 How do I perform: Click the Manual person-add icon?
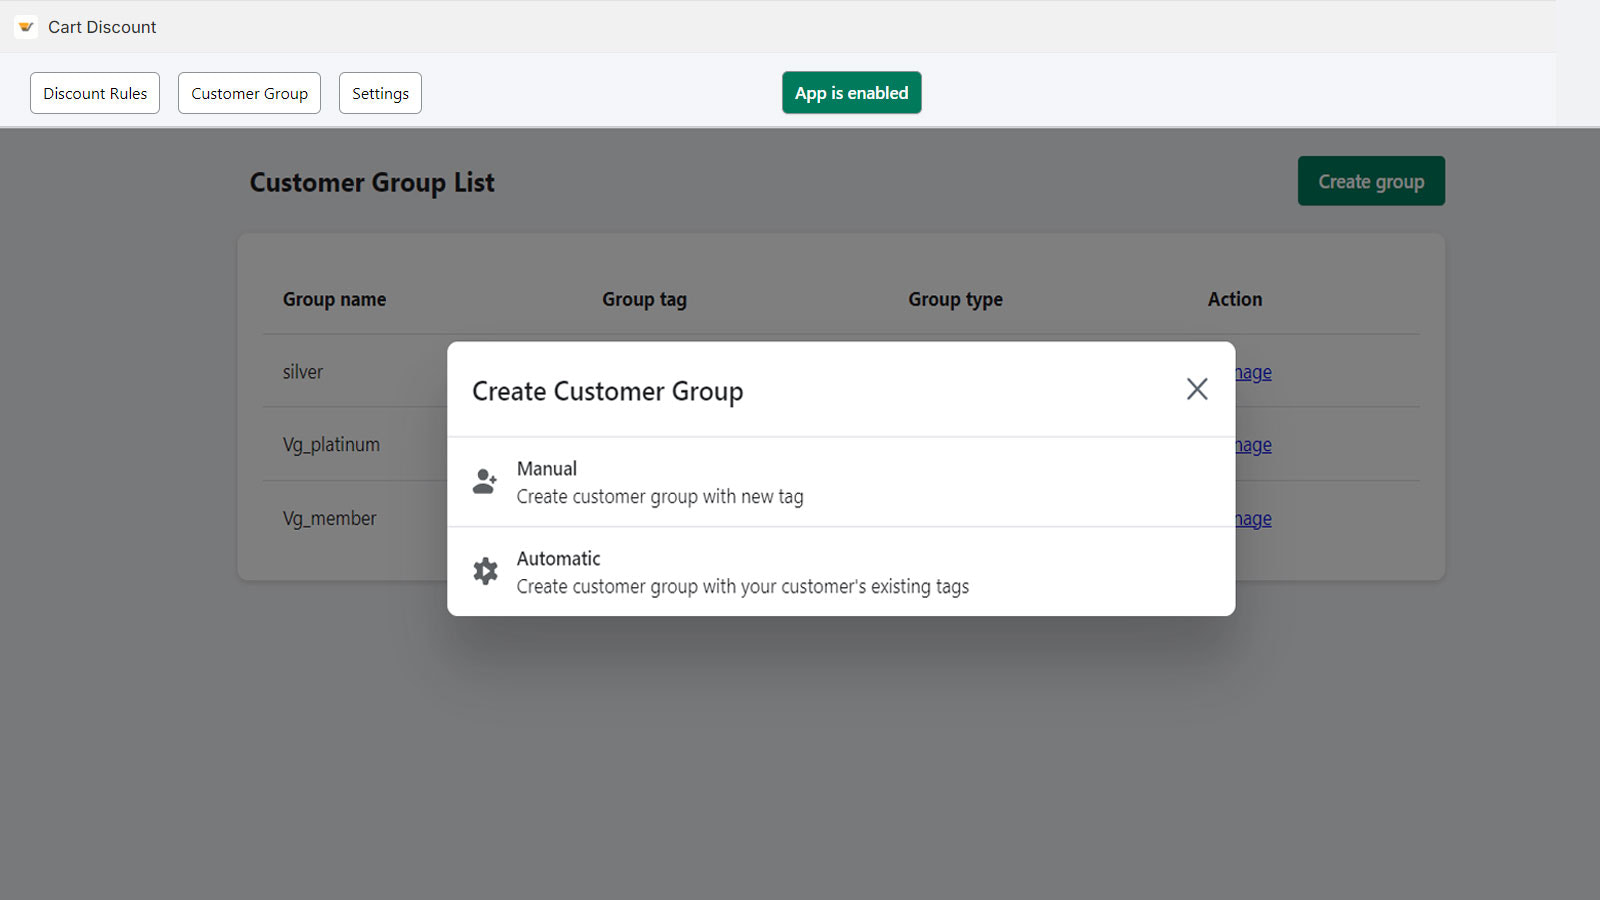pyautogui.click(x=485, y=481)
